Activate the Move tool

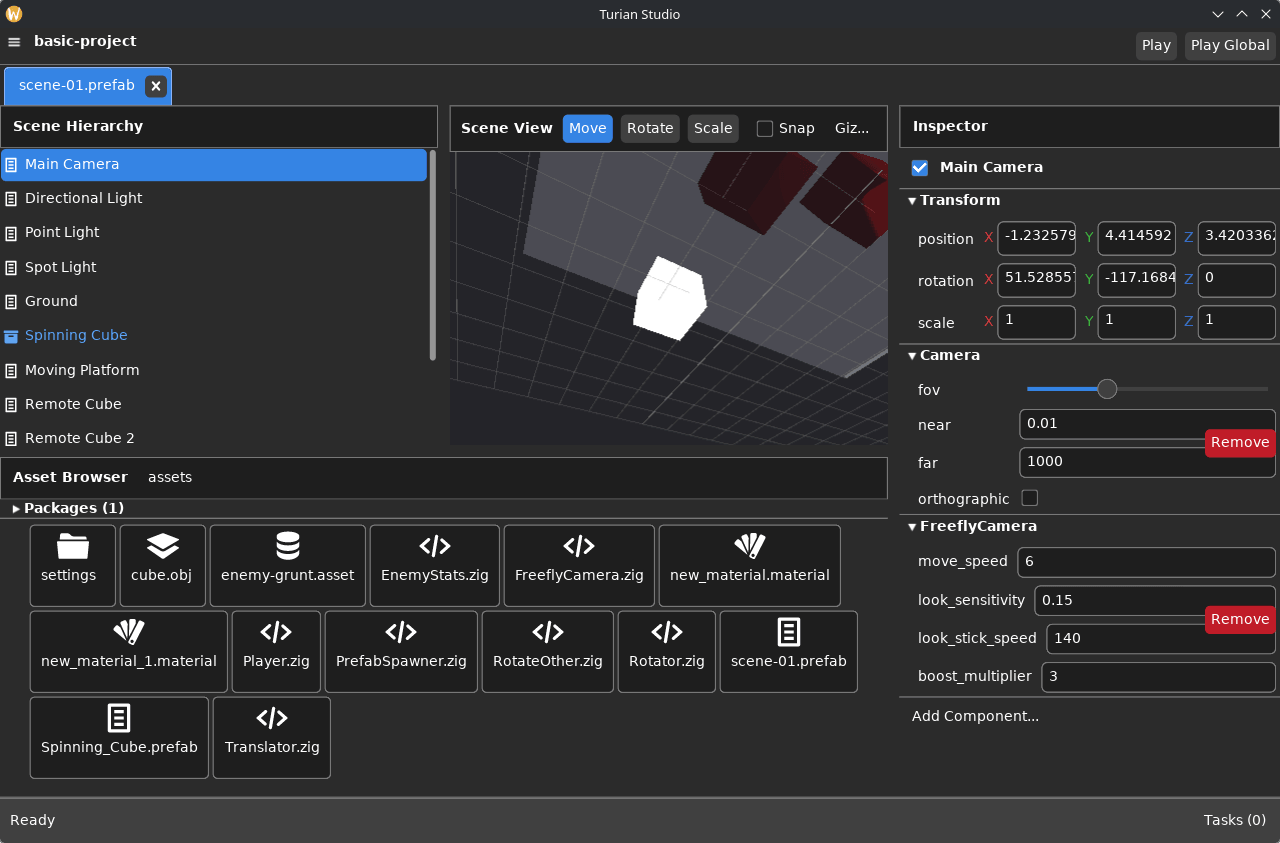[x=588, y=128]
